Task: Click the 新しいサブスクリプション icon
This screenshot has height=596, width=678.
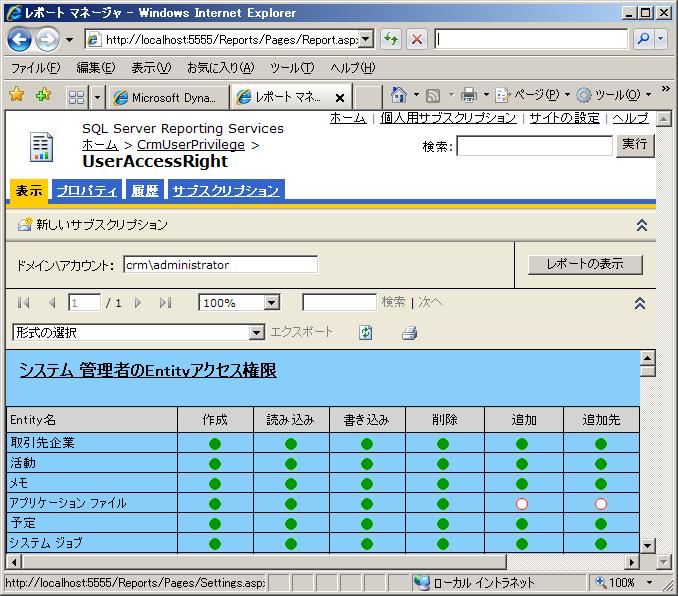Action: (x=25, y=224)
